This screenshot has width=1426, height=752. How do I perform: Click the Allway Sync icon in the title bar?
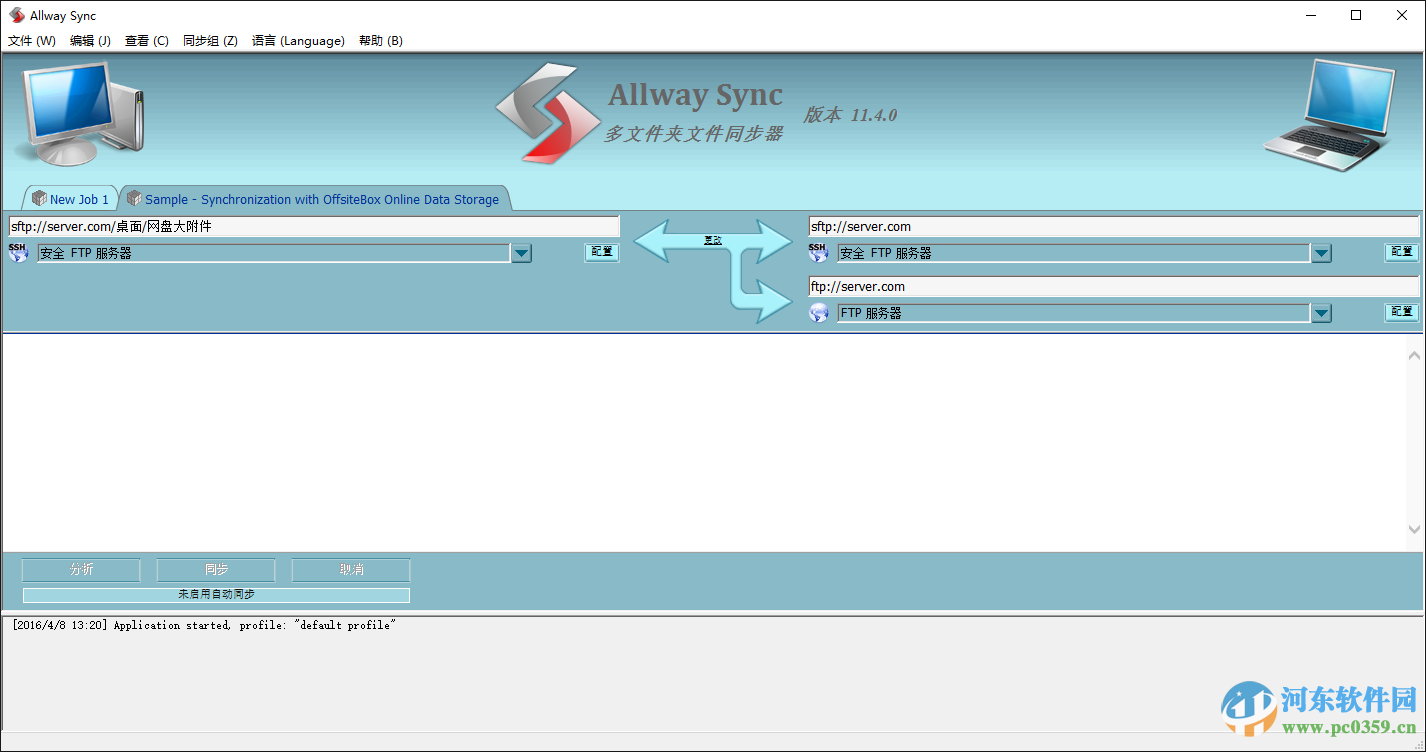click(16, 14)
